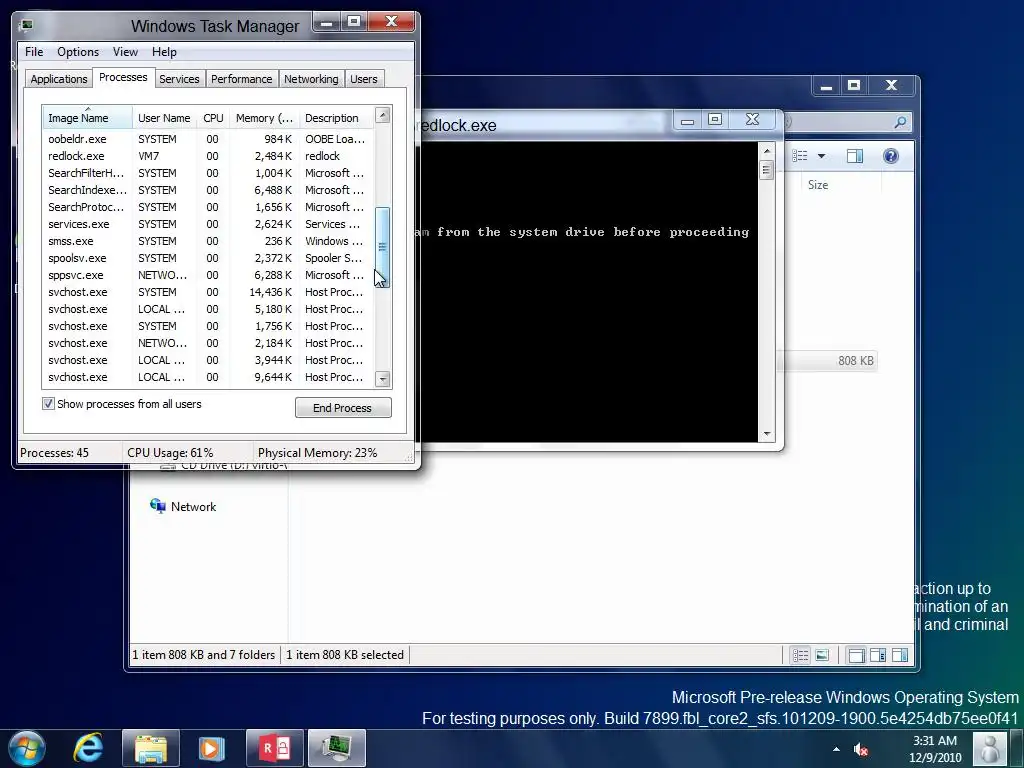The width and height of the screenshot is (1024, 768).
Task: Select the redlock.exe process row
Action: (x=208, y=156)
